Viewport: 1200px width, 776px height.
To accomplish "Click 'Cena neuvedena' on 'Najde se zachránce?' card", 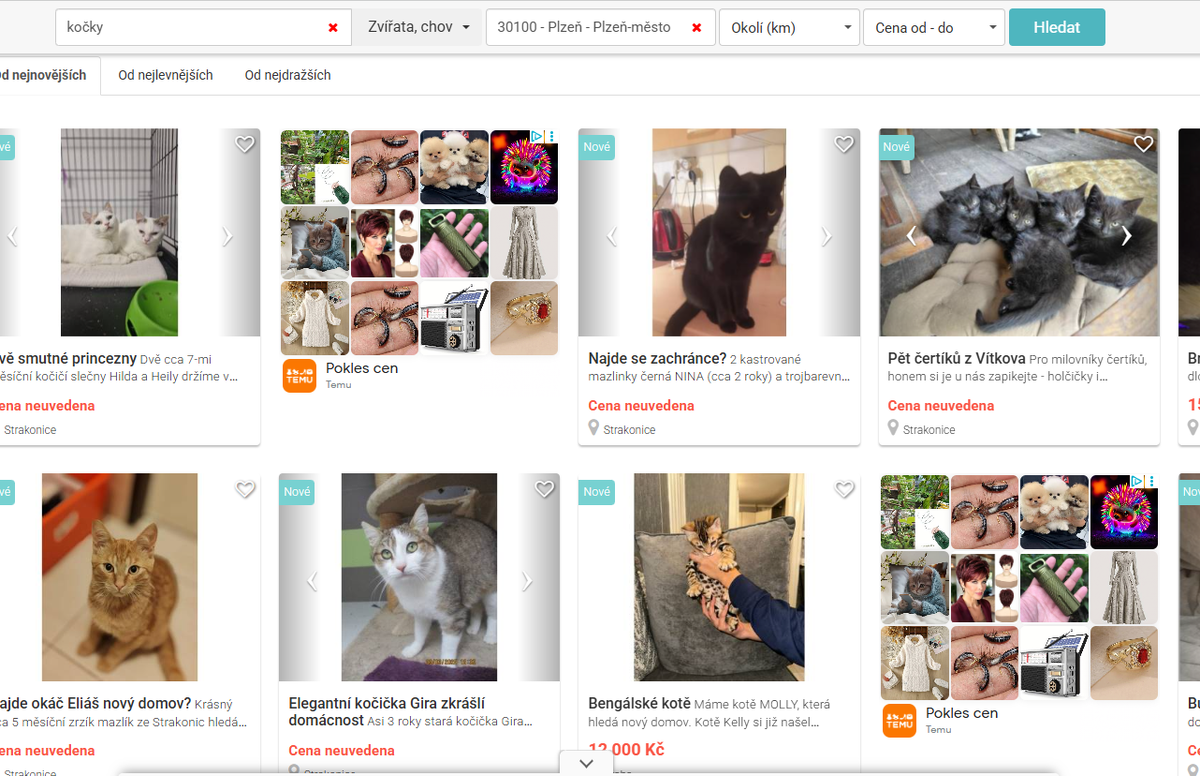I will [x=641, y=406].
